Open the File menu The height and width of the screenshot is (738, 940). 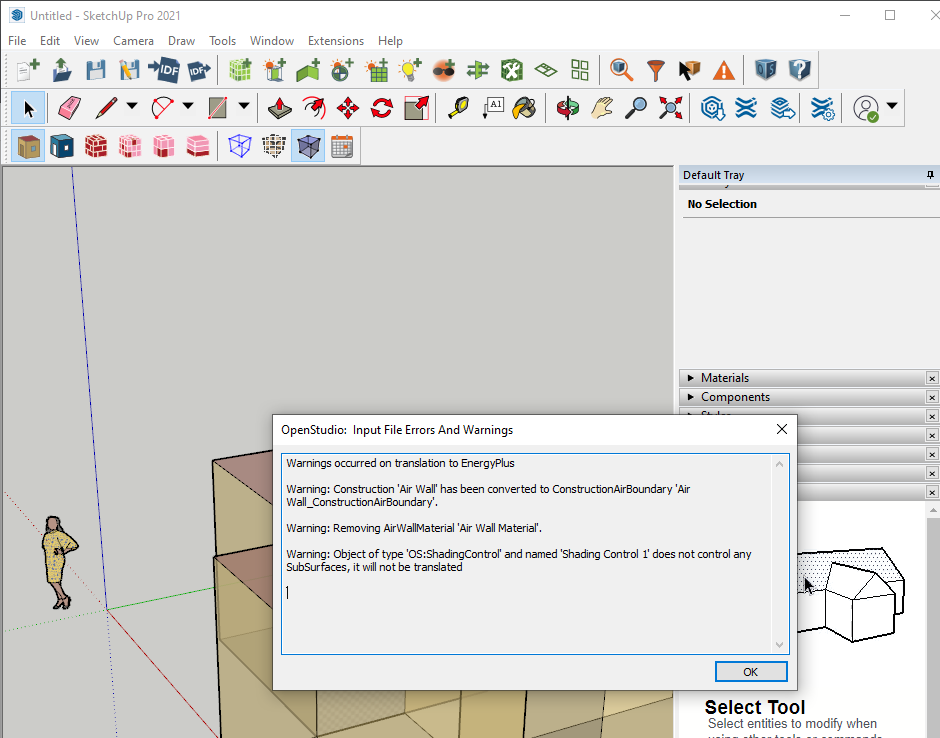tap(17, 41)
